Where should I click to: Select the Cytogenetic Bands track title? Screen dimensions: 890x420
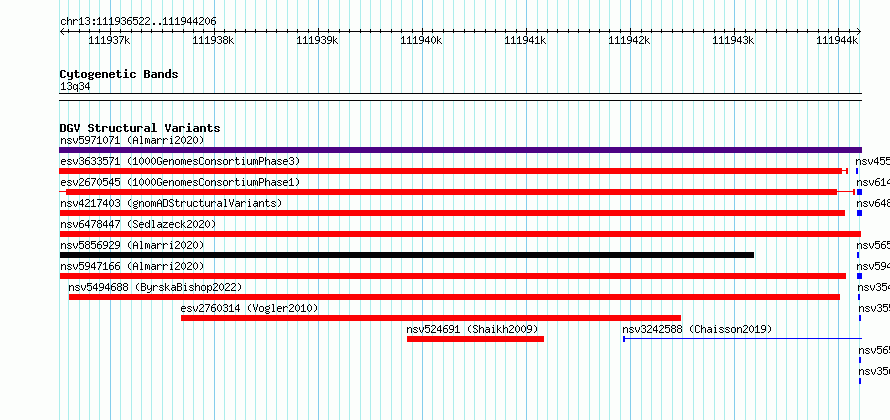click(119, 74)
